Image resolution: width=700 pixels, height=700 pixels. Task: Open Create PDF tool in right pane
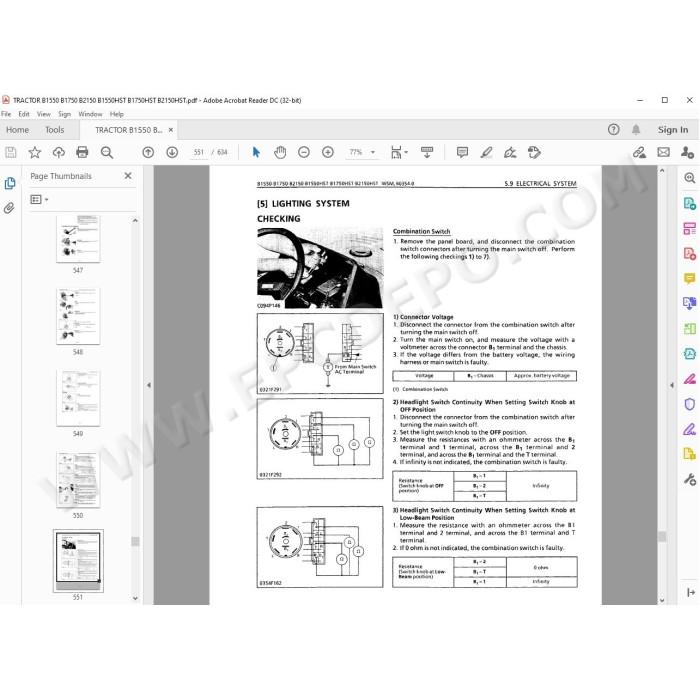[690, 254]
